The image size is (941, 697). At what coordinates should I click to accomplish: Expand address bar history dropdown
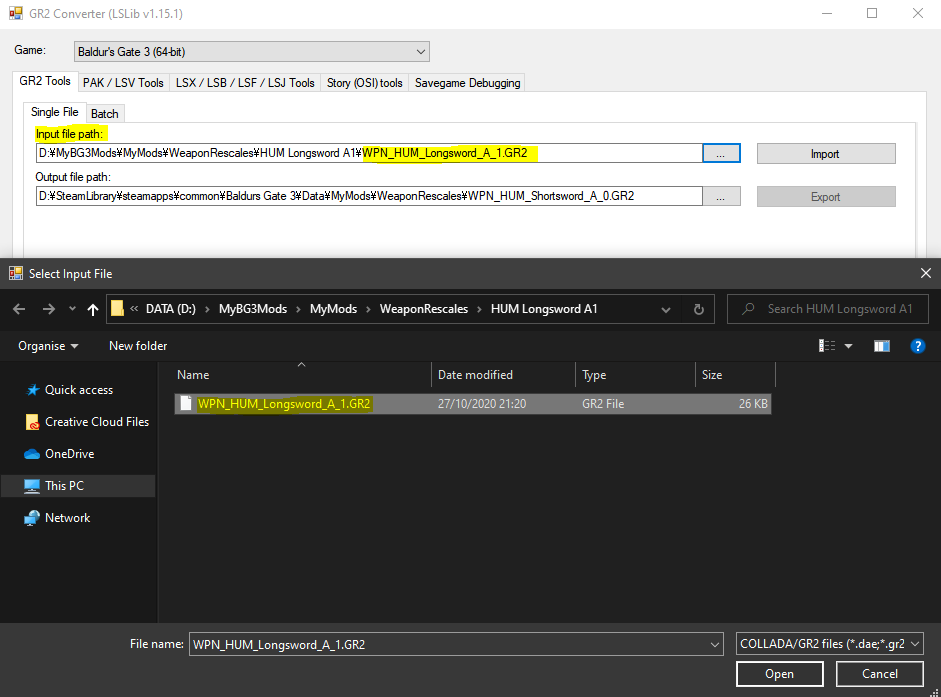pyautogui.click(x=666, y=310)
